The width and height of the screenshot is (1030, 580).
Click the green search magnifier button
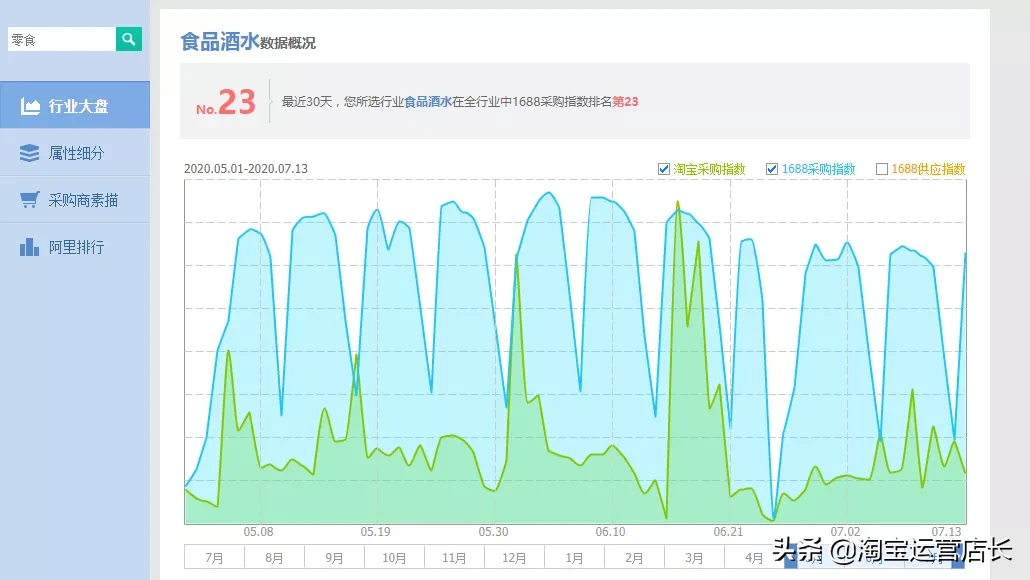(x=129, y=39)
